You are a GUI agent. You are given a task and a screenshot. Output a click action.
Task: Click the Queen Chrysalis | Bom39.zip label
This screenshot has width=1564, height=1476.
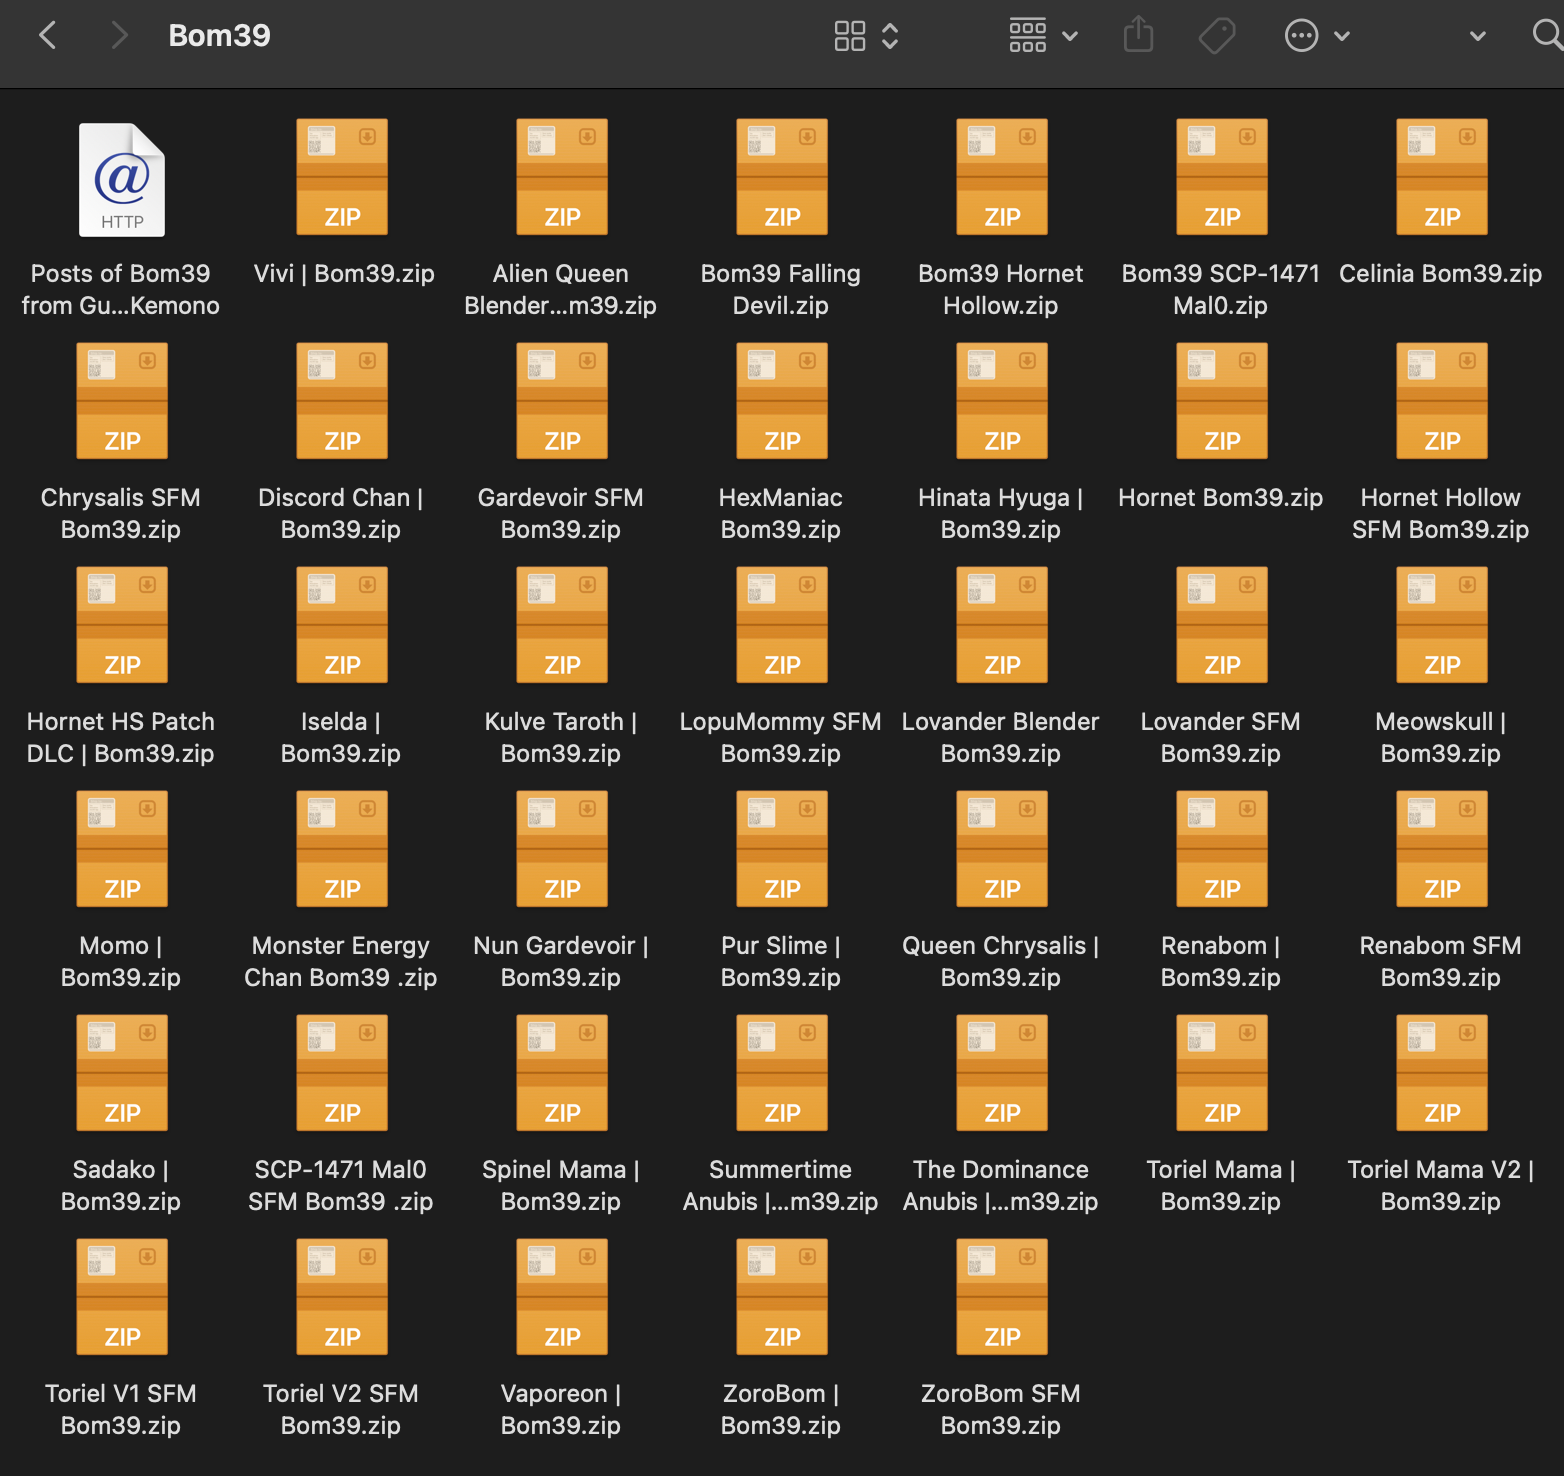(x=1001, y=962)
